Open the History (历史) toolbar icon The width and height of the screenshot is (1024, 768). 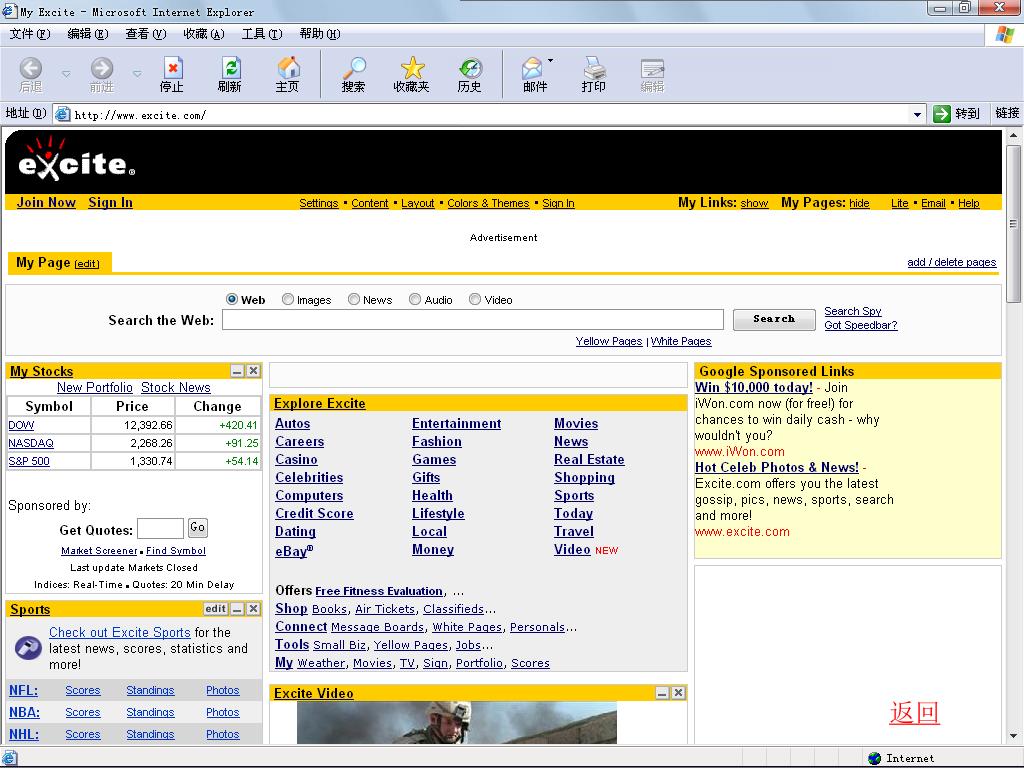[470, 69]
